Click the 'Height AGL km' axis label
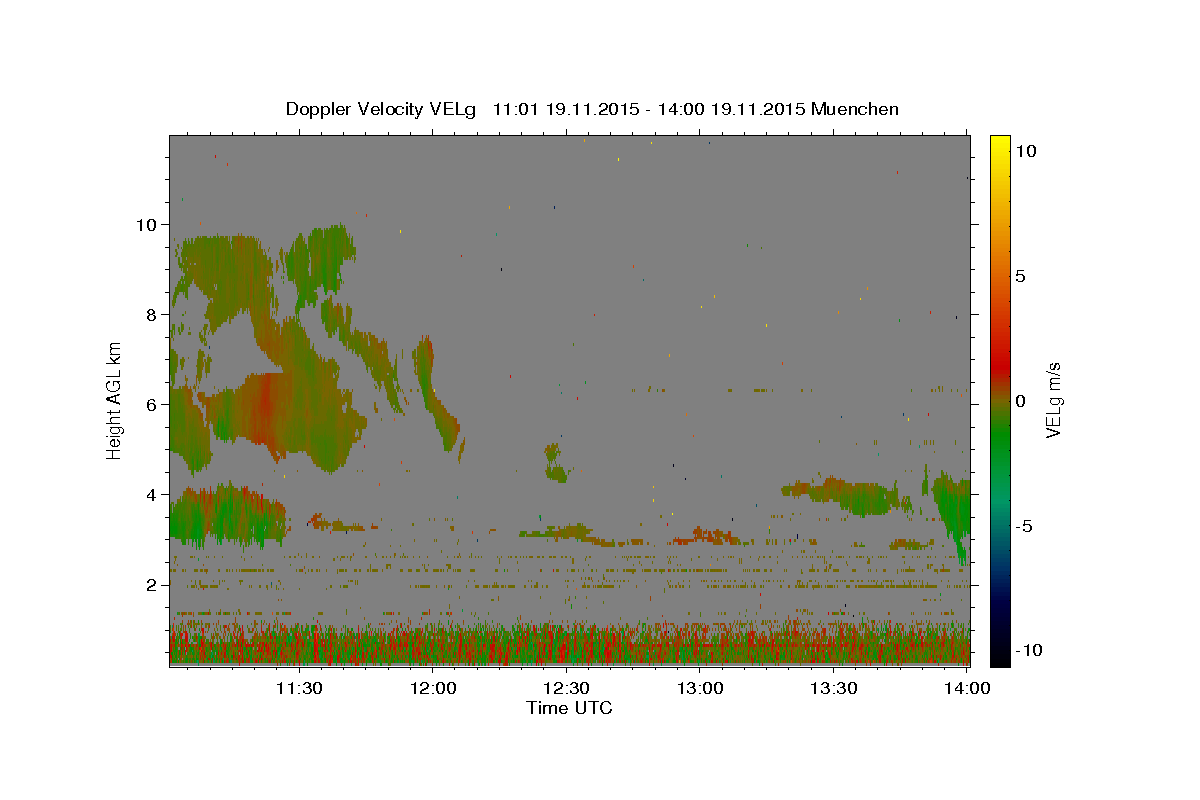 115,400
